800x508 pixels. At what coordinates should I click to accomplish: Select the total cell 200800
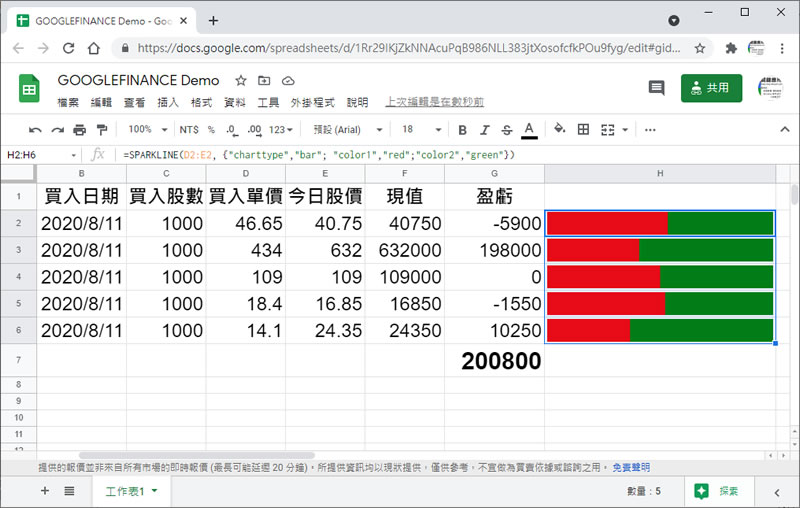tap(494, 361)
